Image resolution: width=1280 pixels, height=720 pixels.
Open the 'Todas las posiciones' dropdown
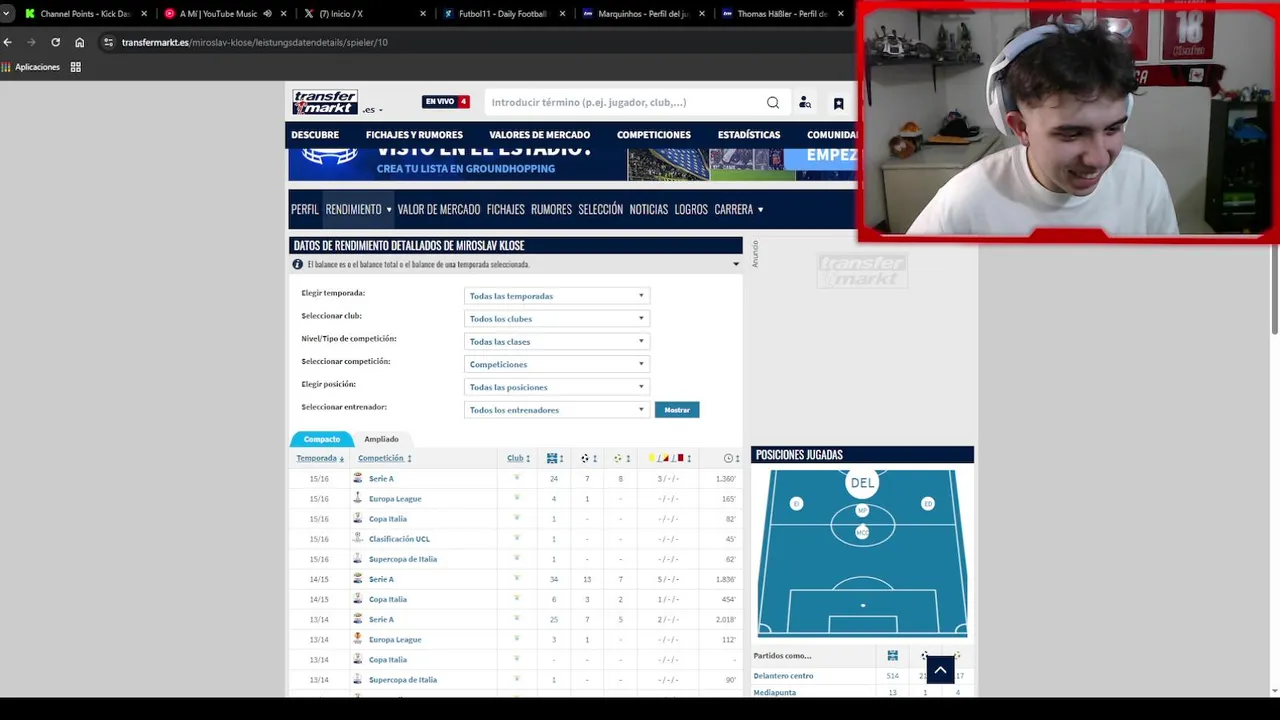click(557, 387)
